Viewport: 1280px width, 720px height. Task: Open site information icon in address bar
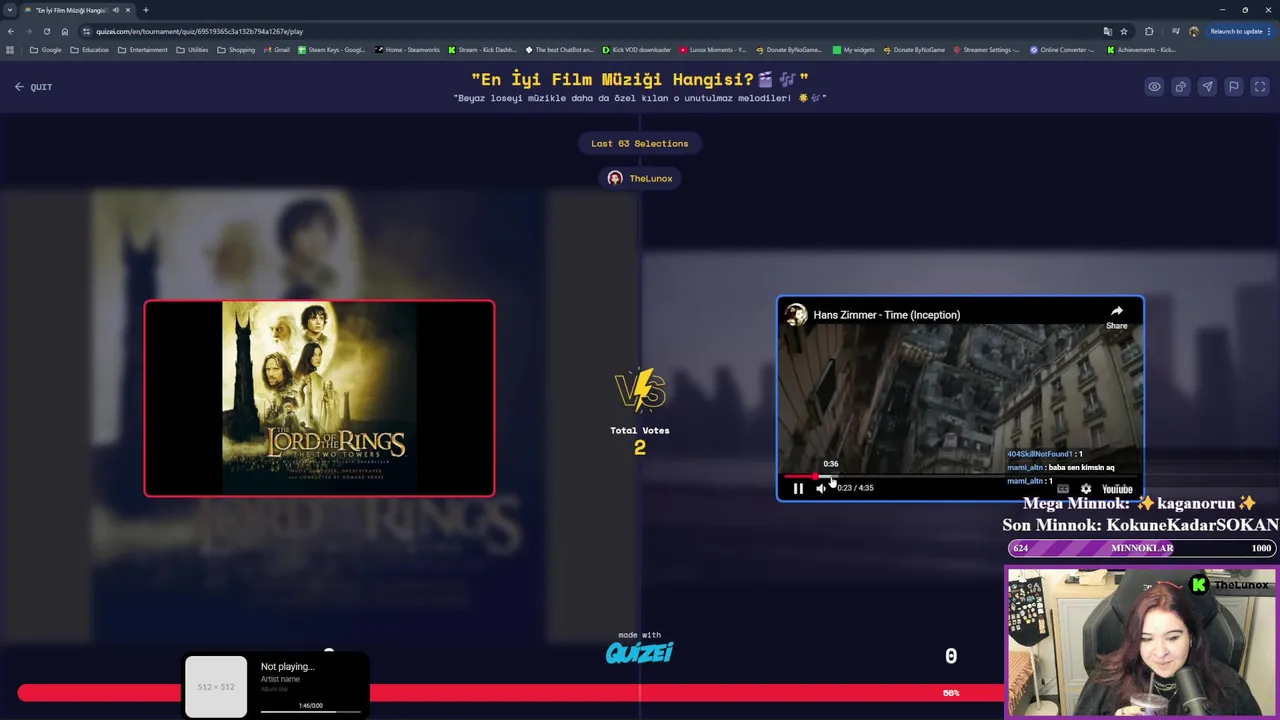pos(87,31)
